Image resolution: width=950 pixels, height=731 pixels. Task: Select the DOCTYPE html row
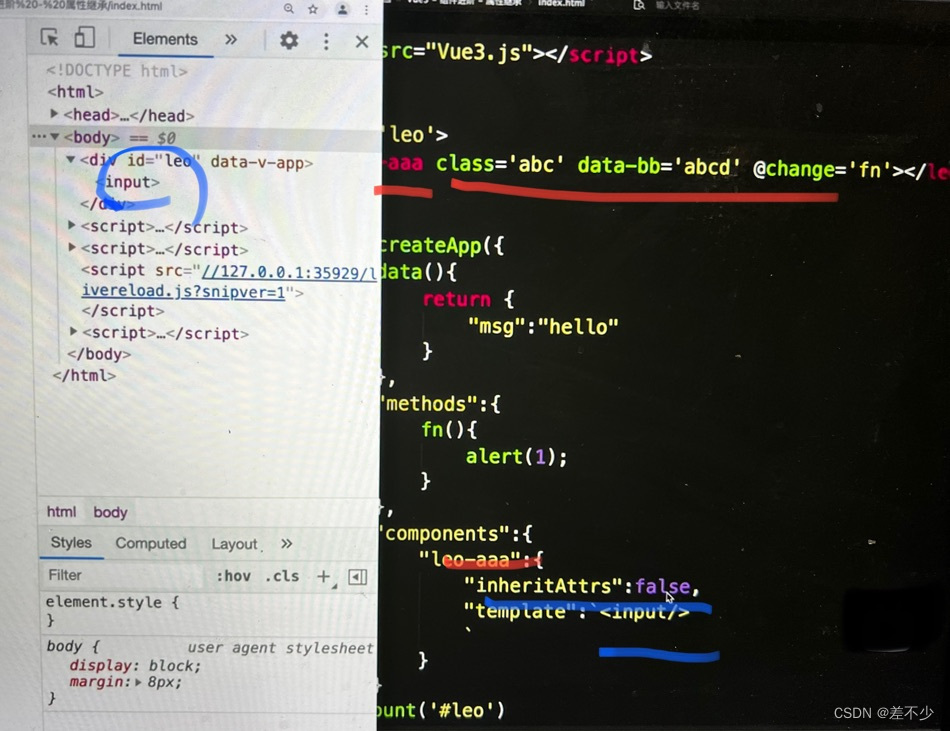point(116,71)
